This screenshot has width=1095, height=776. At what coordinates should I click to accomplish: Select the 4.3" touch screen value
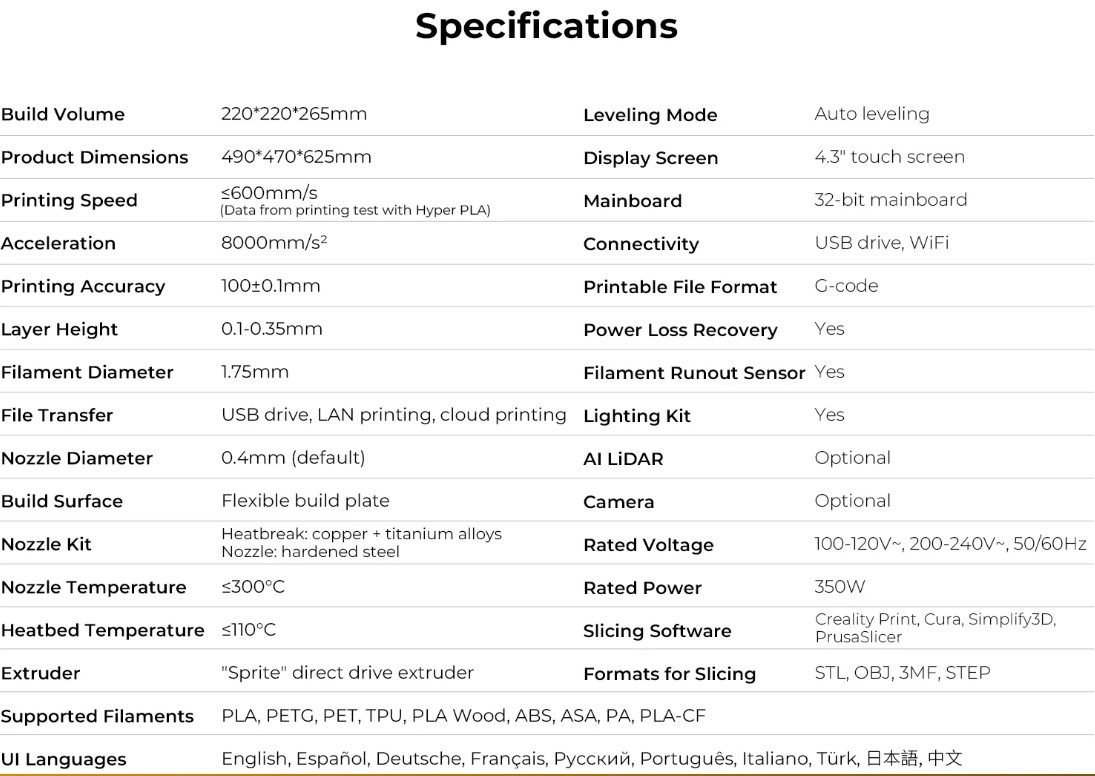coord(889,157)
